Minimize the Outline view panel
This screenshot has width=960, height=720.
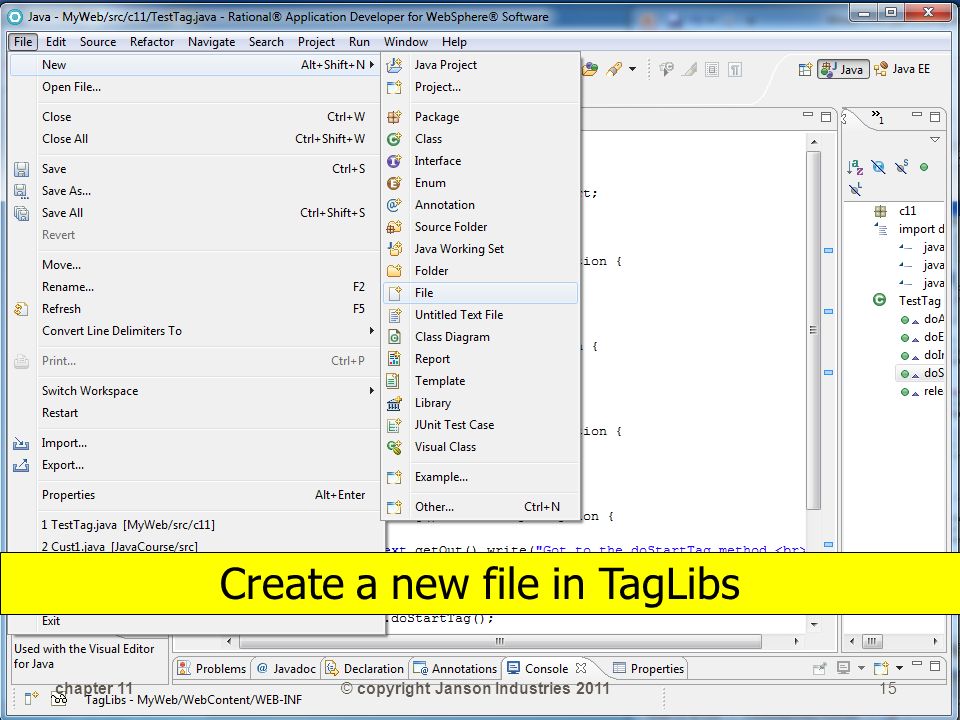tap(917, 115)
